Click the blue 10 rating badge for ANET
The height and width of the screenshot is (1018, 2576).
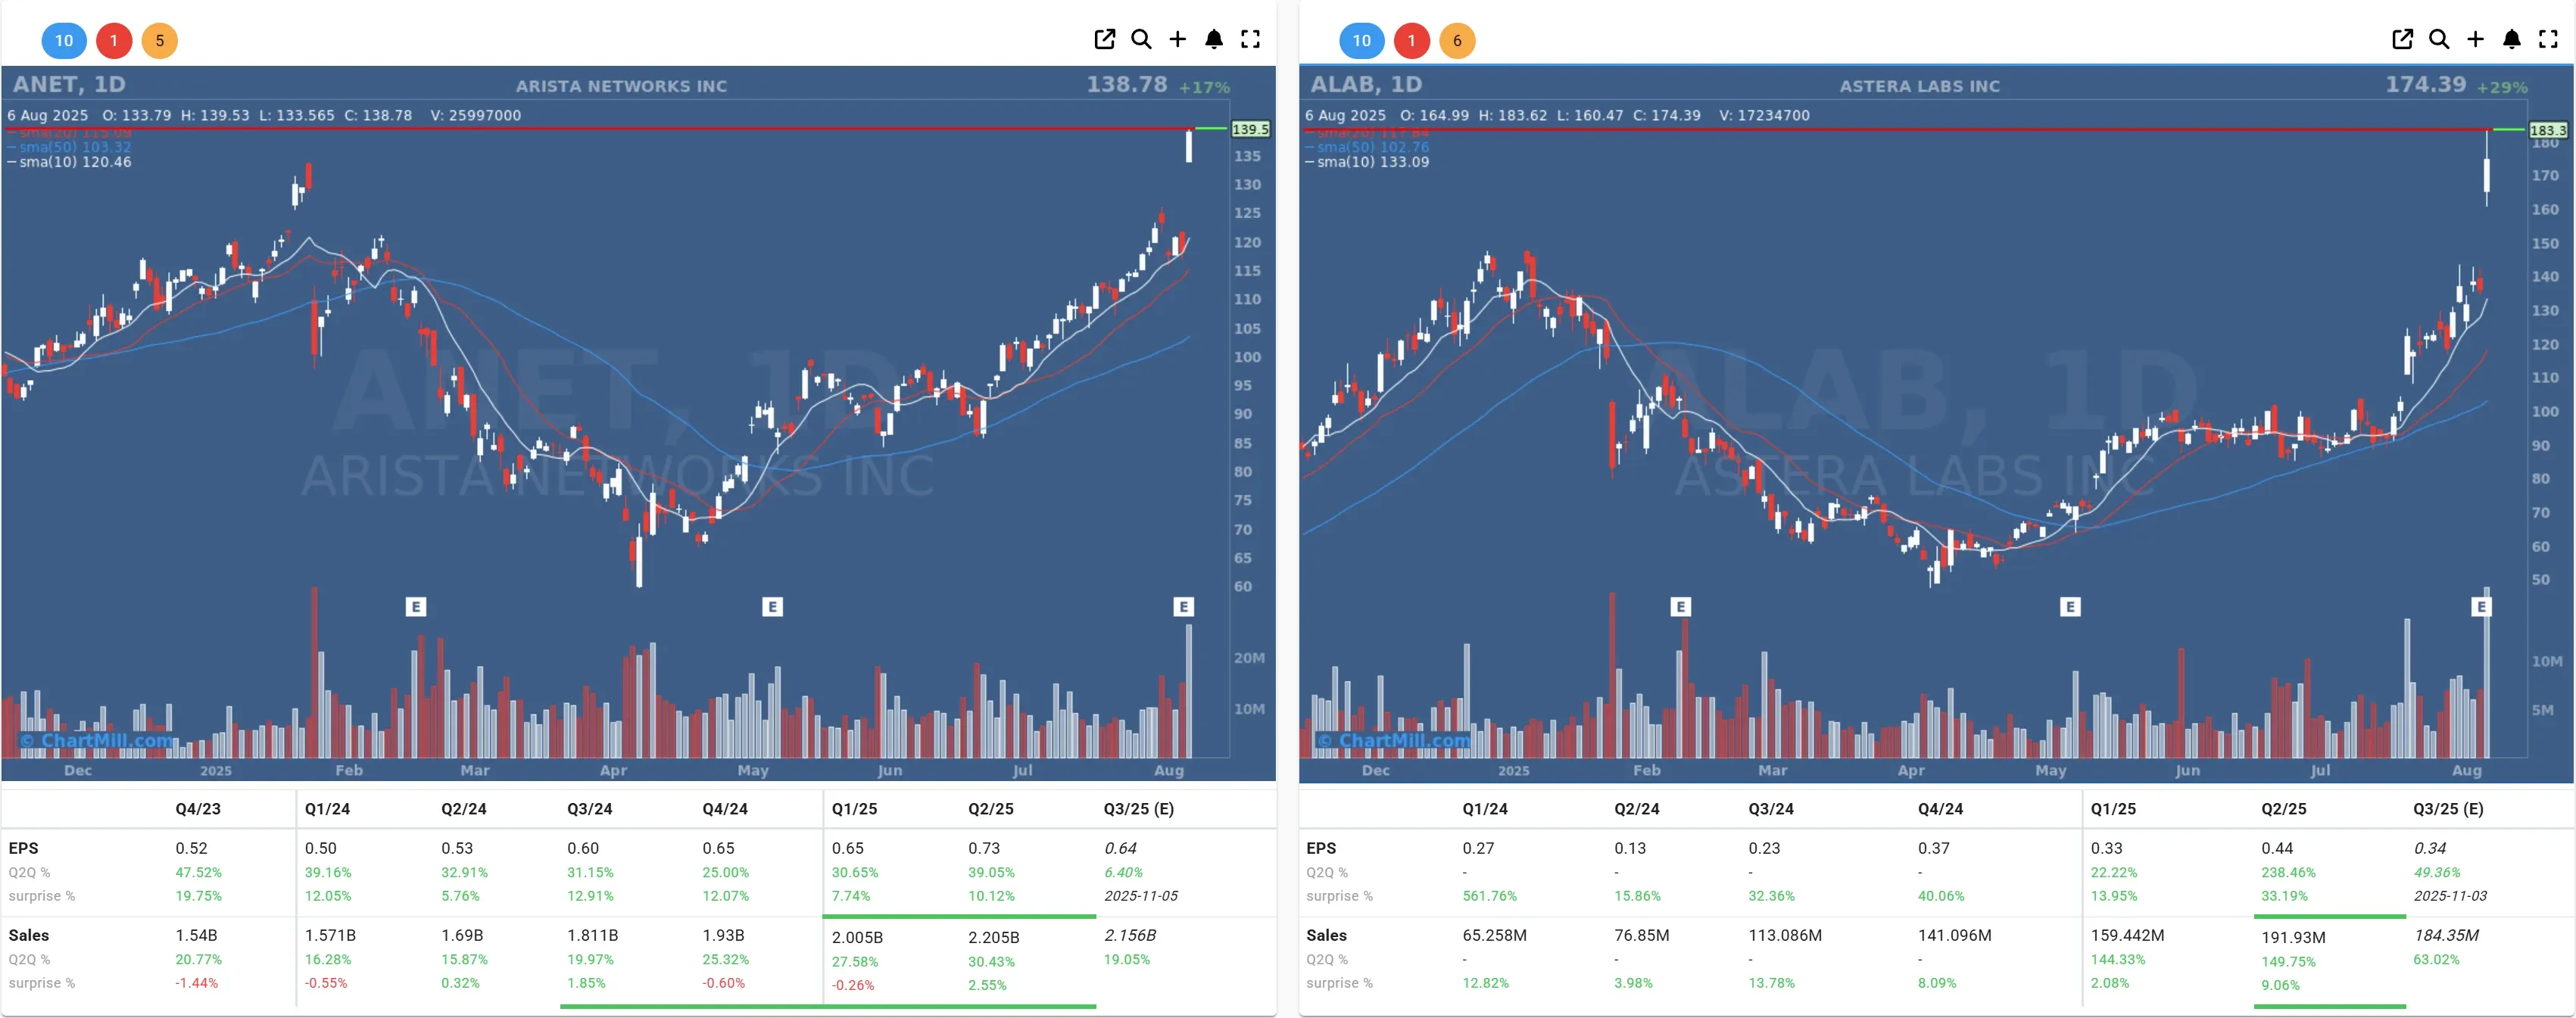[64, 41]
